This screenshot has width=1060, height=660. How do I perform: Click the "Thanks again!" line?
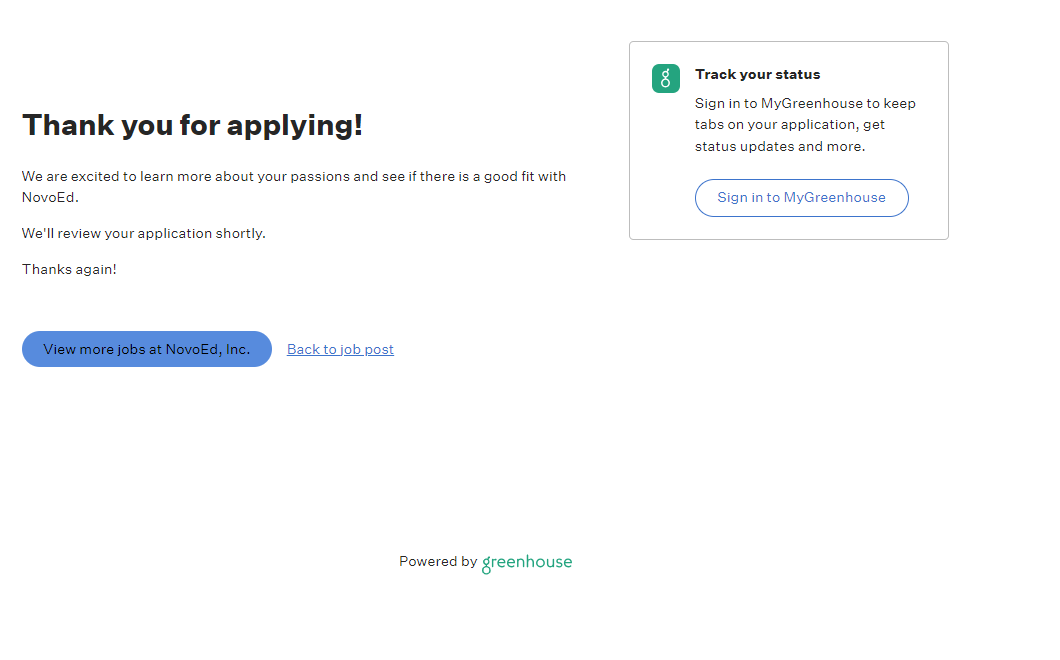pyautogui.click(x=70, y=269)
